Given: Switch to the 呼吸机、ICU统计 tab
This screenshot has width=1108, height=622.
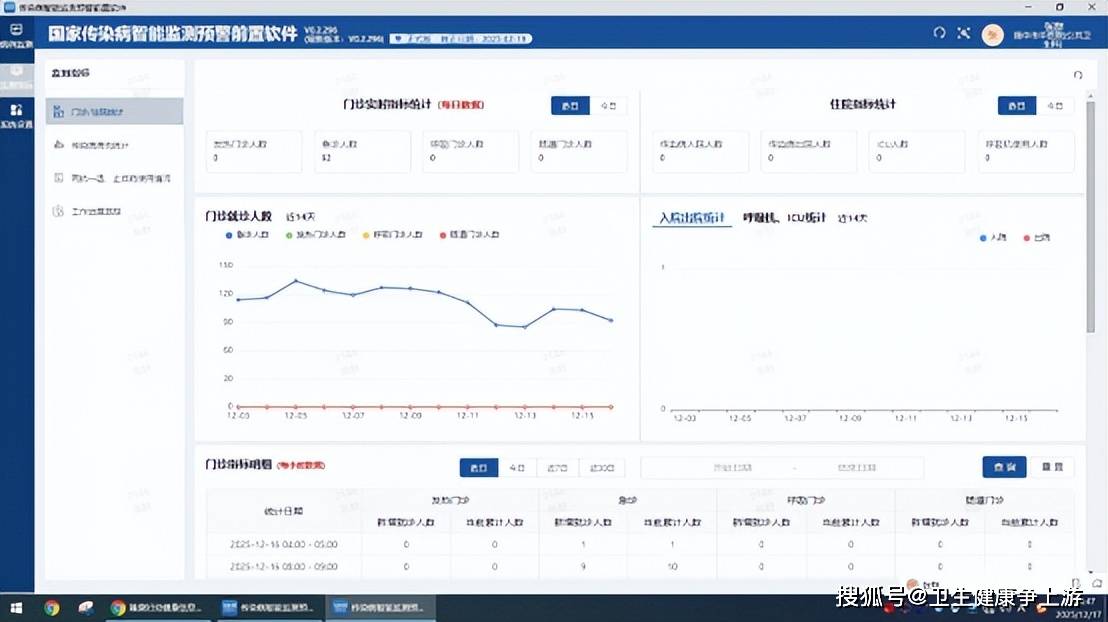Looking at the screenshot, I should click(784, 217).
